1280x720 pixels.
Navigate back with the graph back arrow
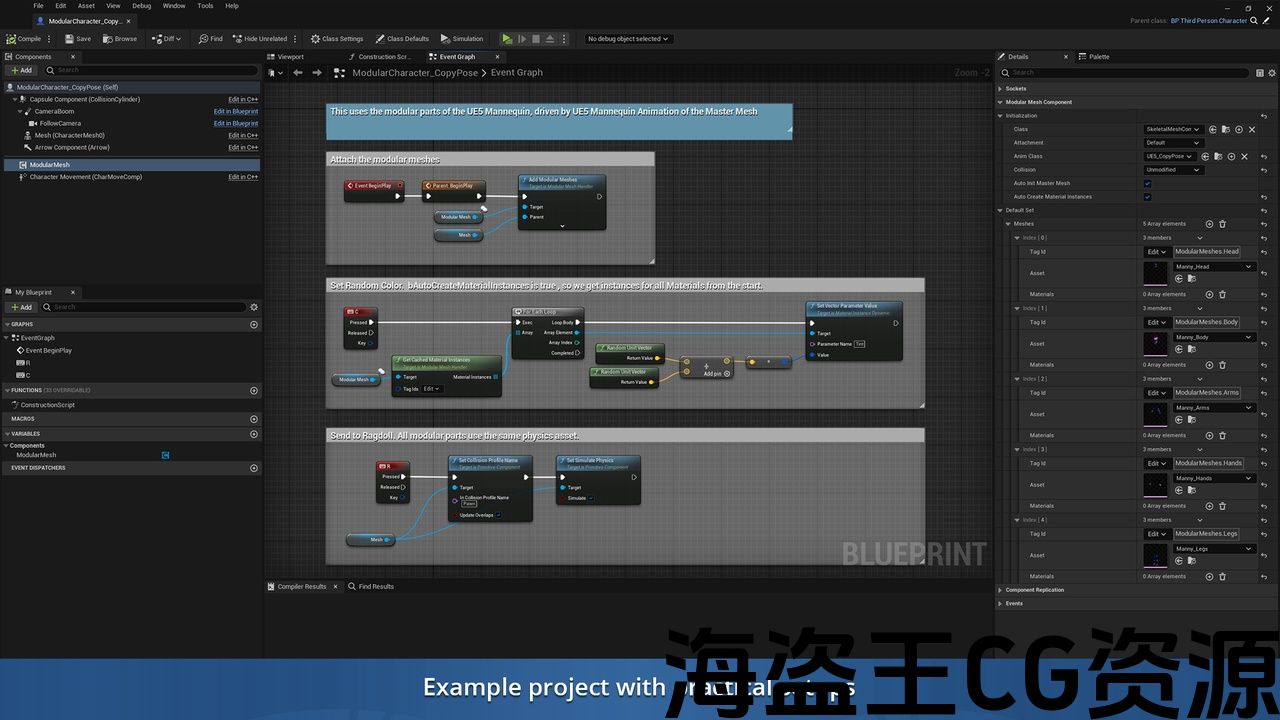point(298,73)
